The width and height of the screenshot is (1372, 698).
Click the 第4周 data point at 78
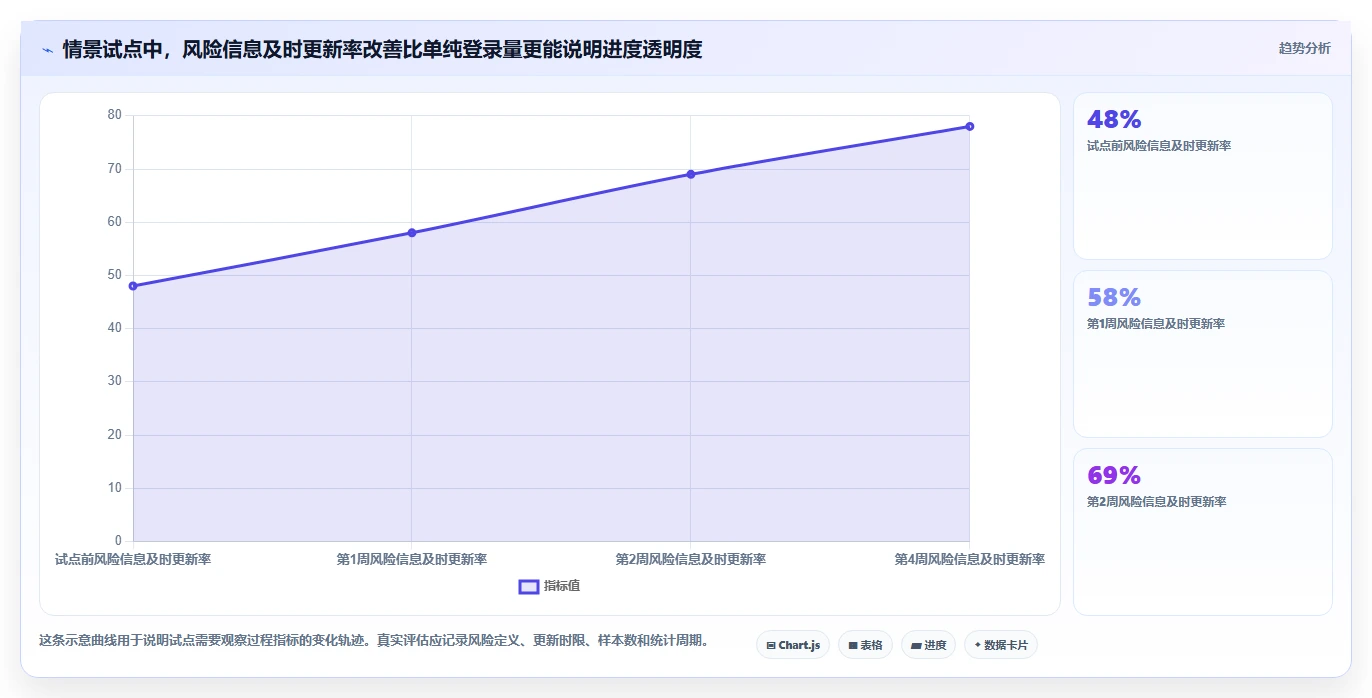[970, 126]
